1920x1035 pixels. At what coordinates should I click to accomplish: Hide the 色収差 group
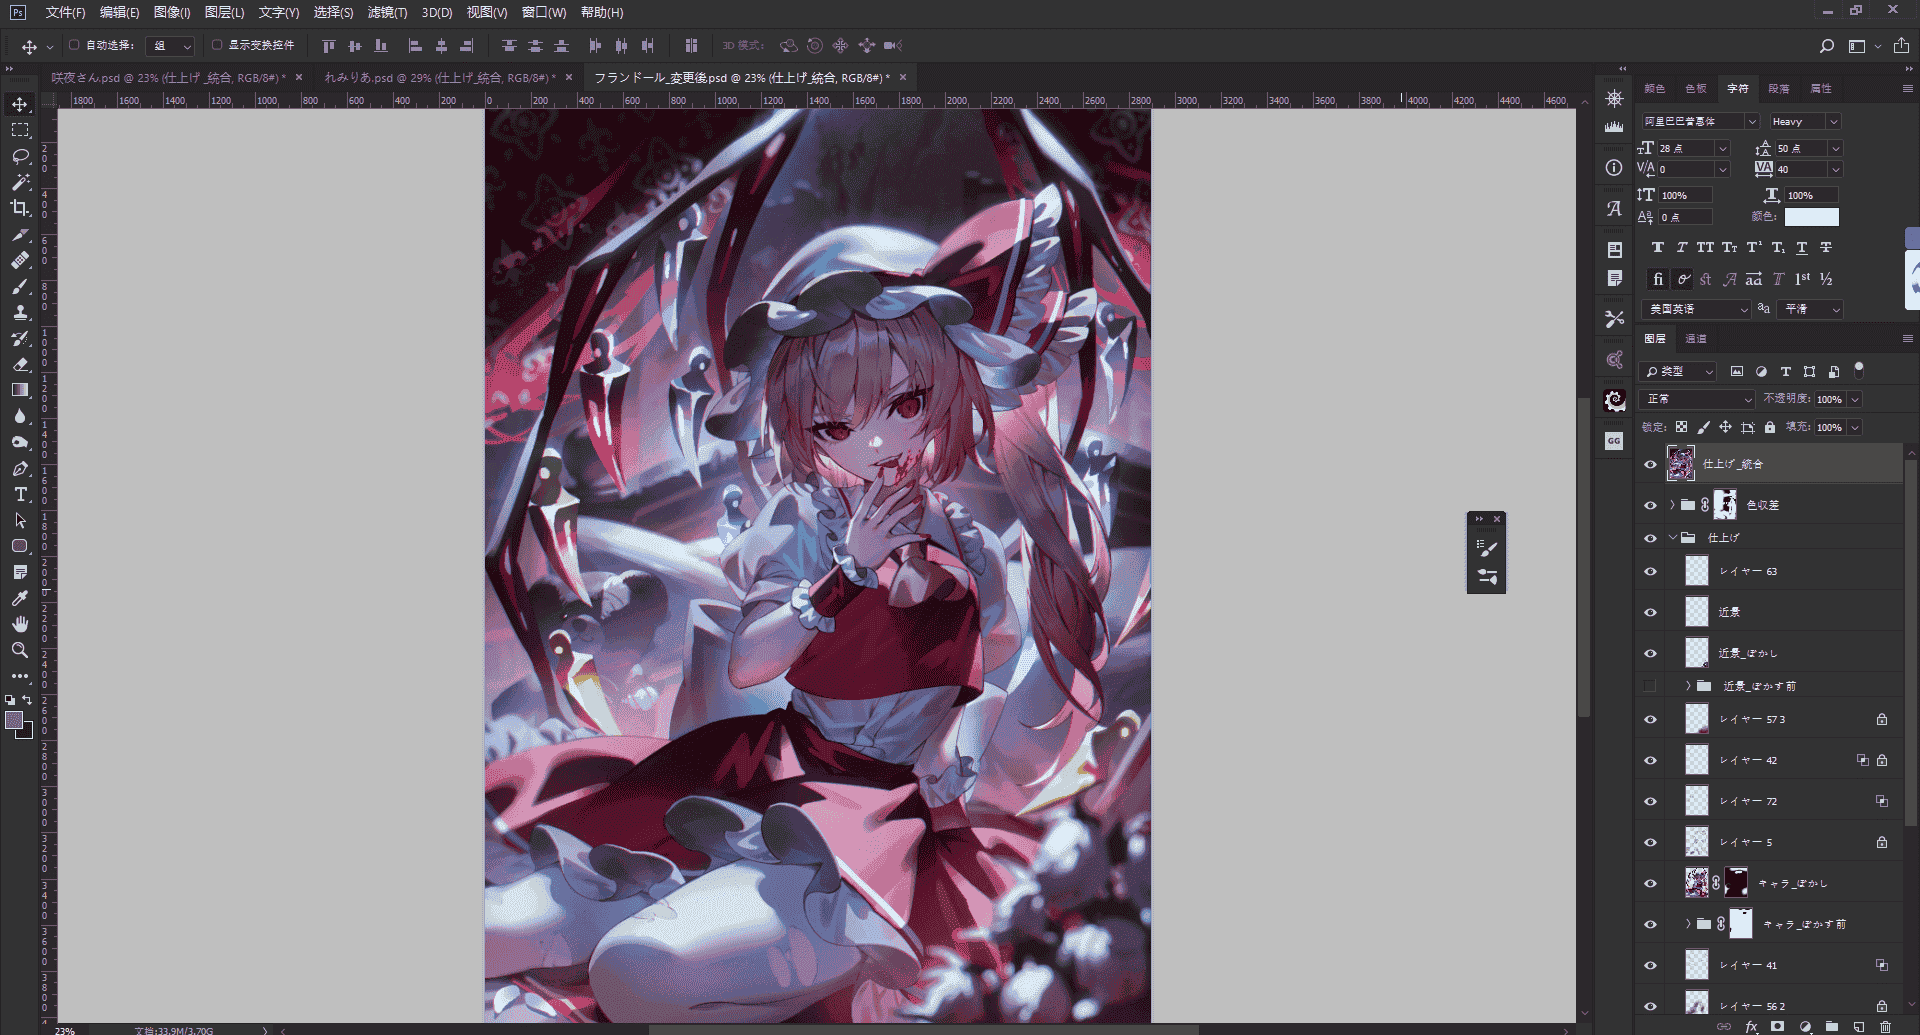(x=1650, y=505)
